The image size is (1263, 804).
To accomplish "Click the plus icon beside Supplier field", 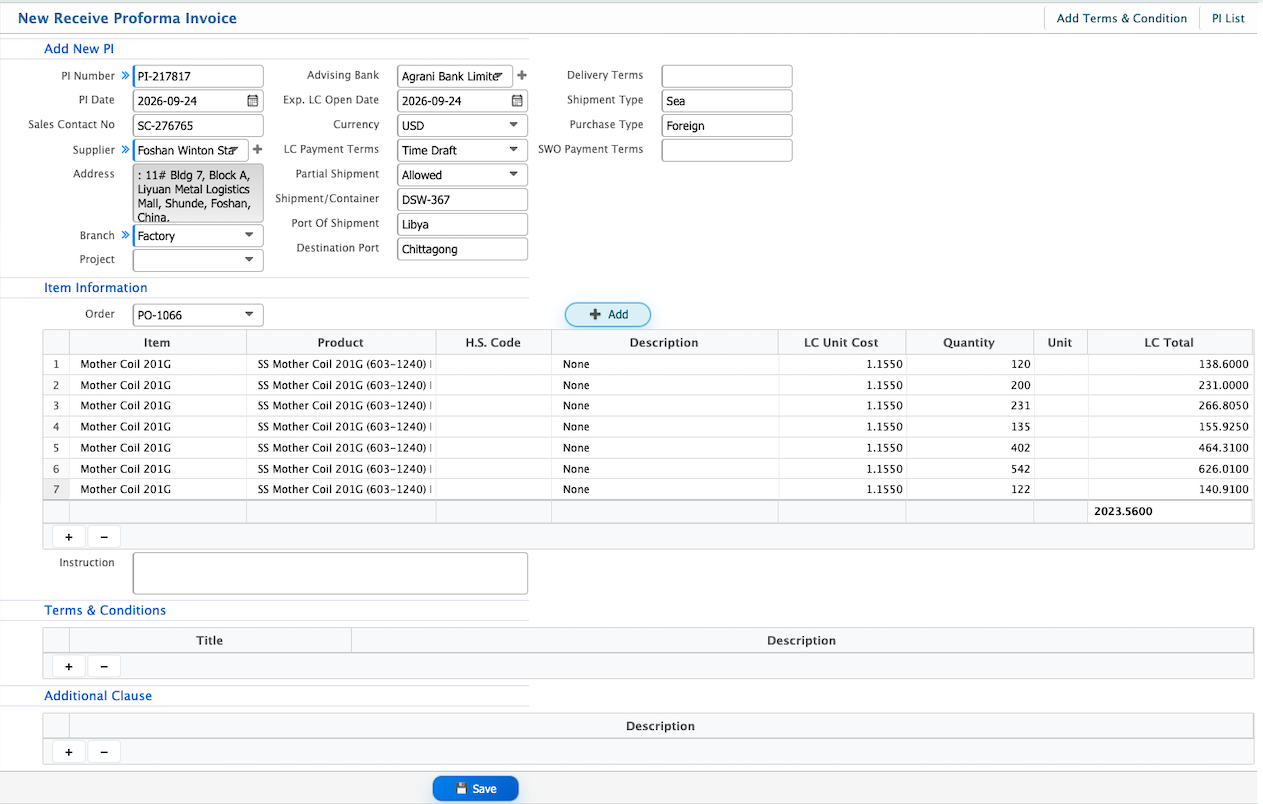I will [x=257, y=150].
